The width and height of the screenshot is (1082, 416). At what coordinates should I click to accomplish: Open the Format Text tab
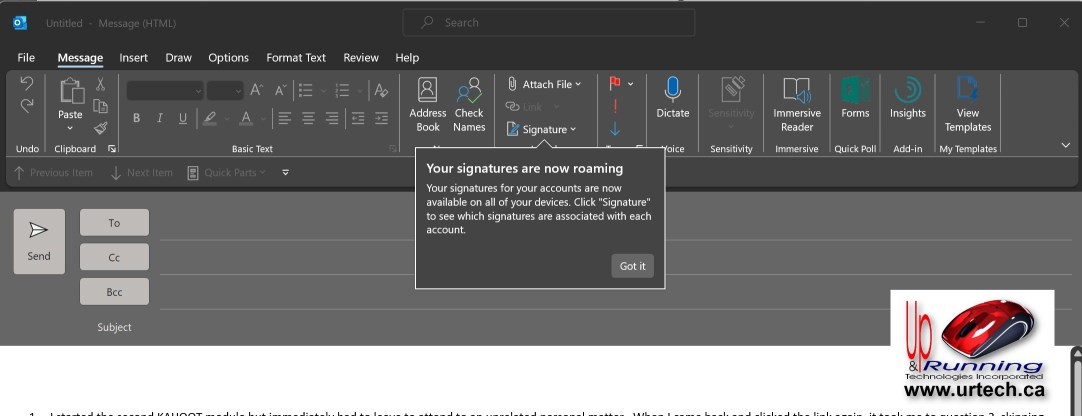(296, 58)
